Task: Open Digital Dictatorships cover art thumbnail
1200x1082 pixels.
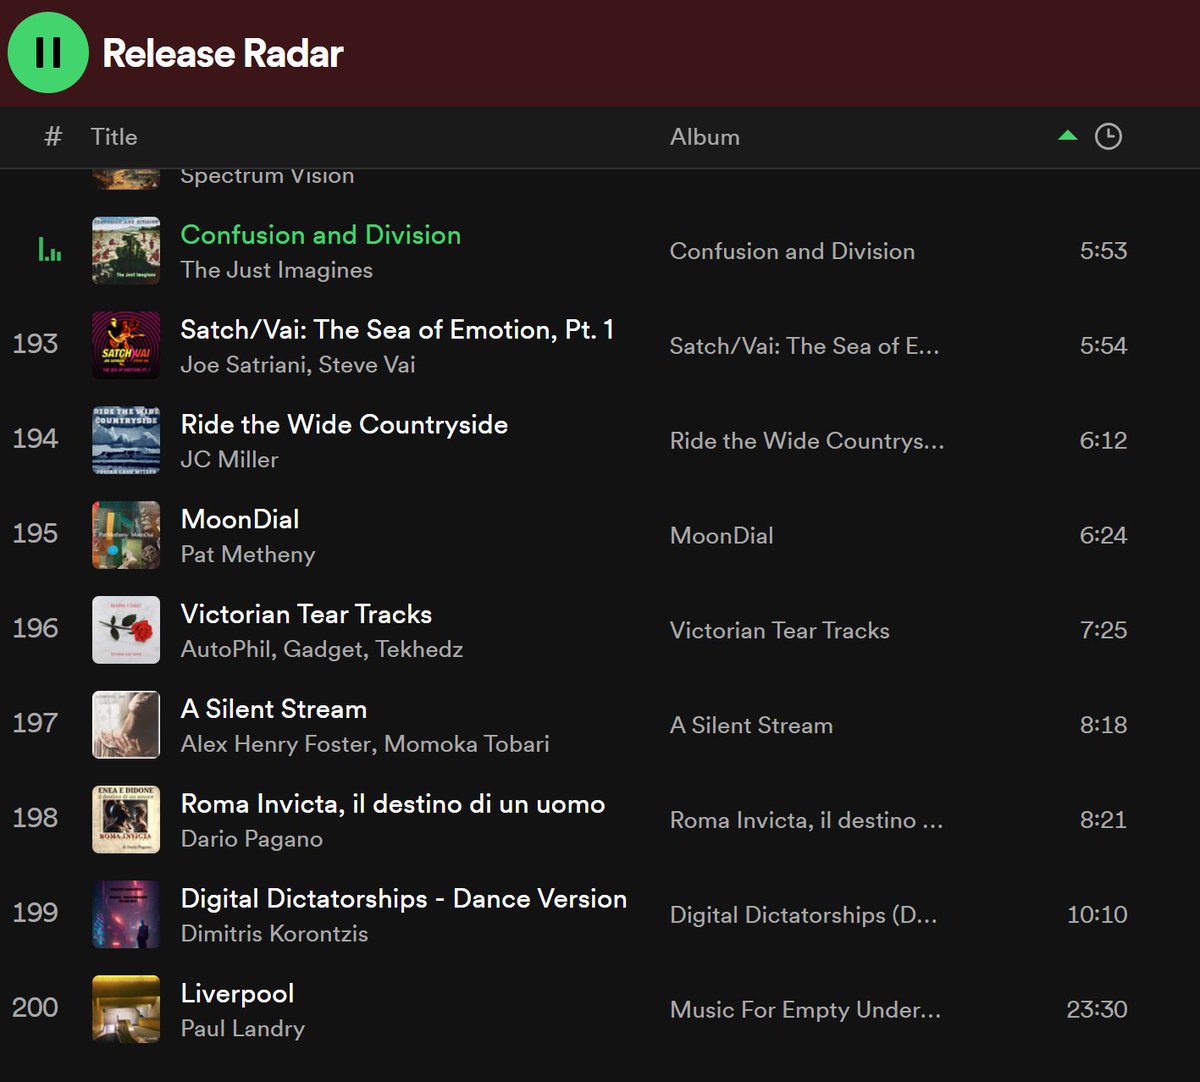Action: [x=126, y=914]
